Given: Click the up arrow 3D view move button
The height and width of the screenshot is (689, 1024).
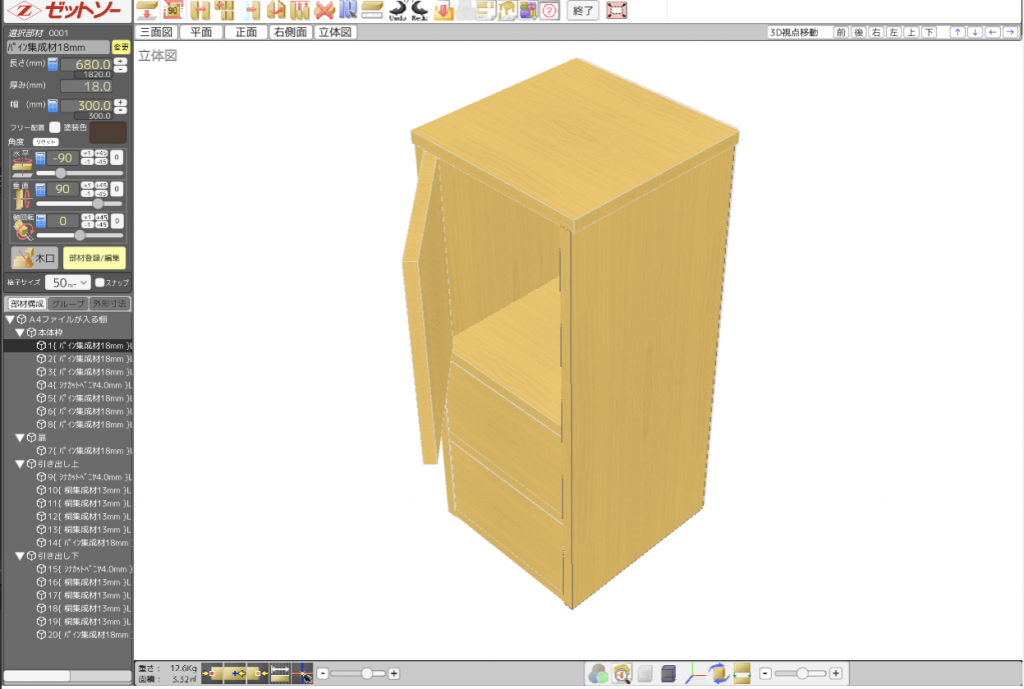Looking at the screenshot, I should [957, 32].
